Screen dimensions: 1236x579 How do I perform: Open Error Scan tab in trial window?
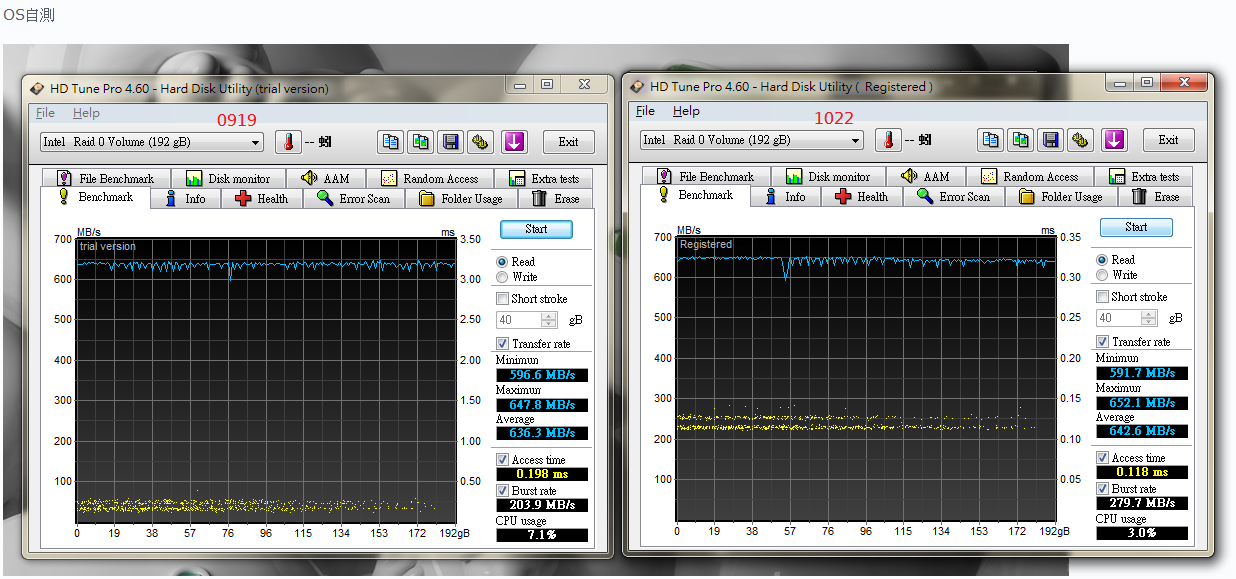click(x=354, y=199)
